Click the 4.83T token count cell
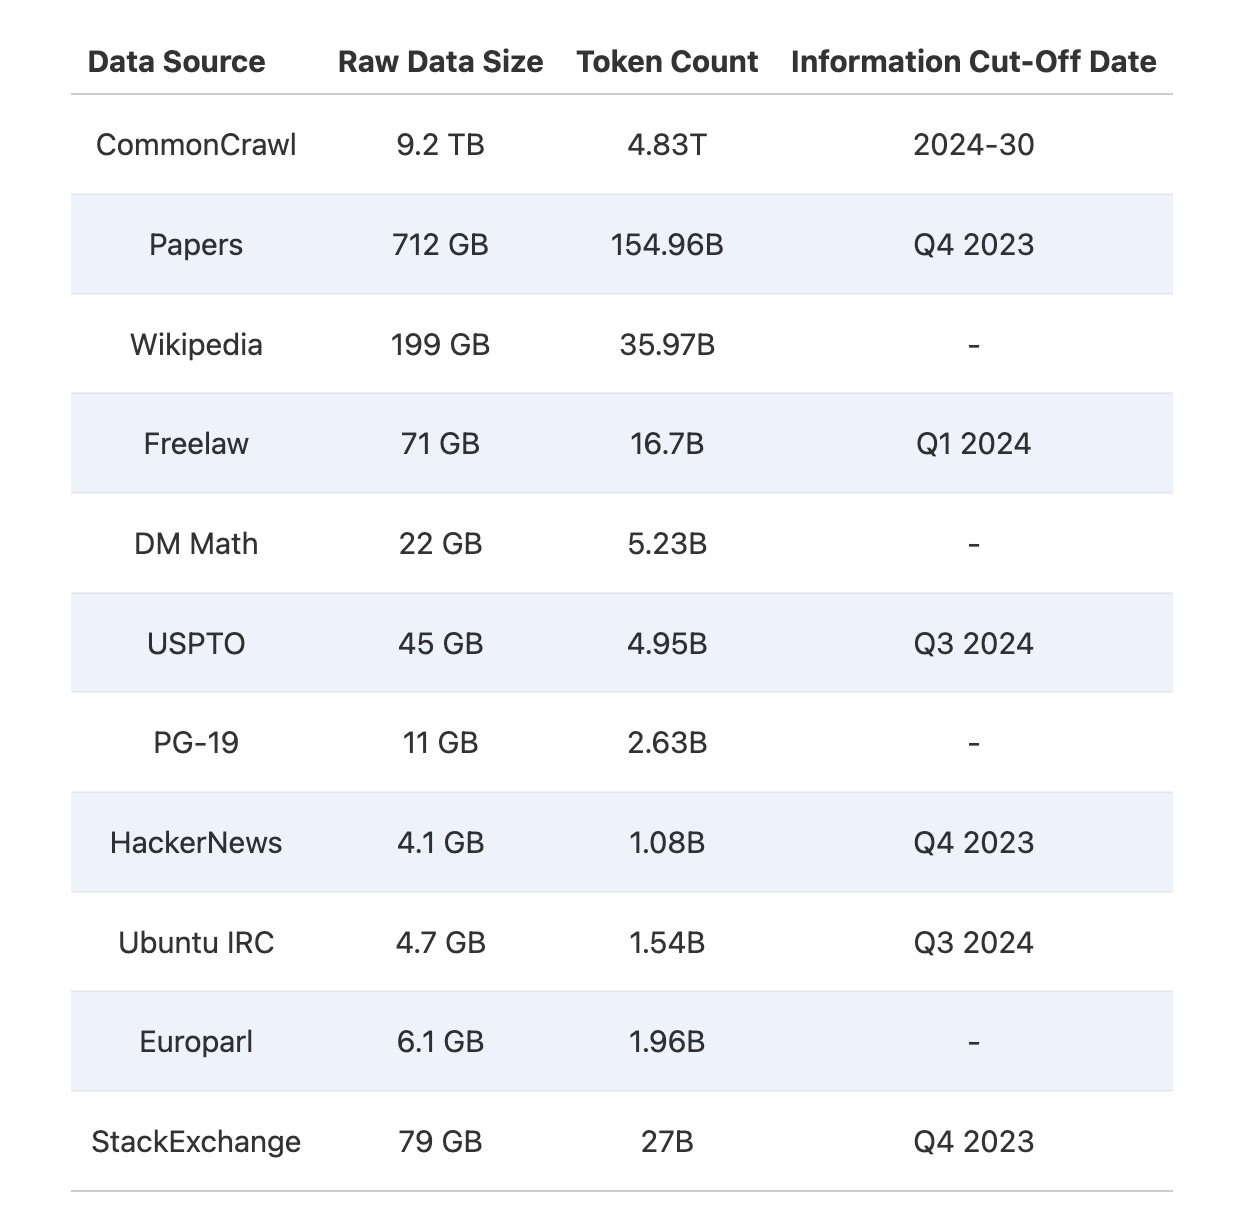 (667, 145)
